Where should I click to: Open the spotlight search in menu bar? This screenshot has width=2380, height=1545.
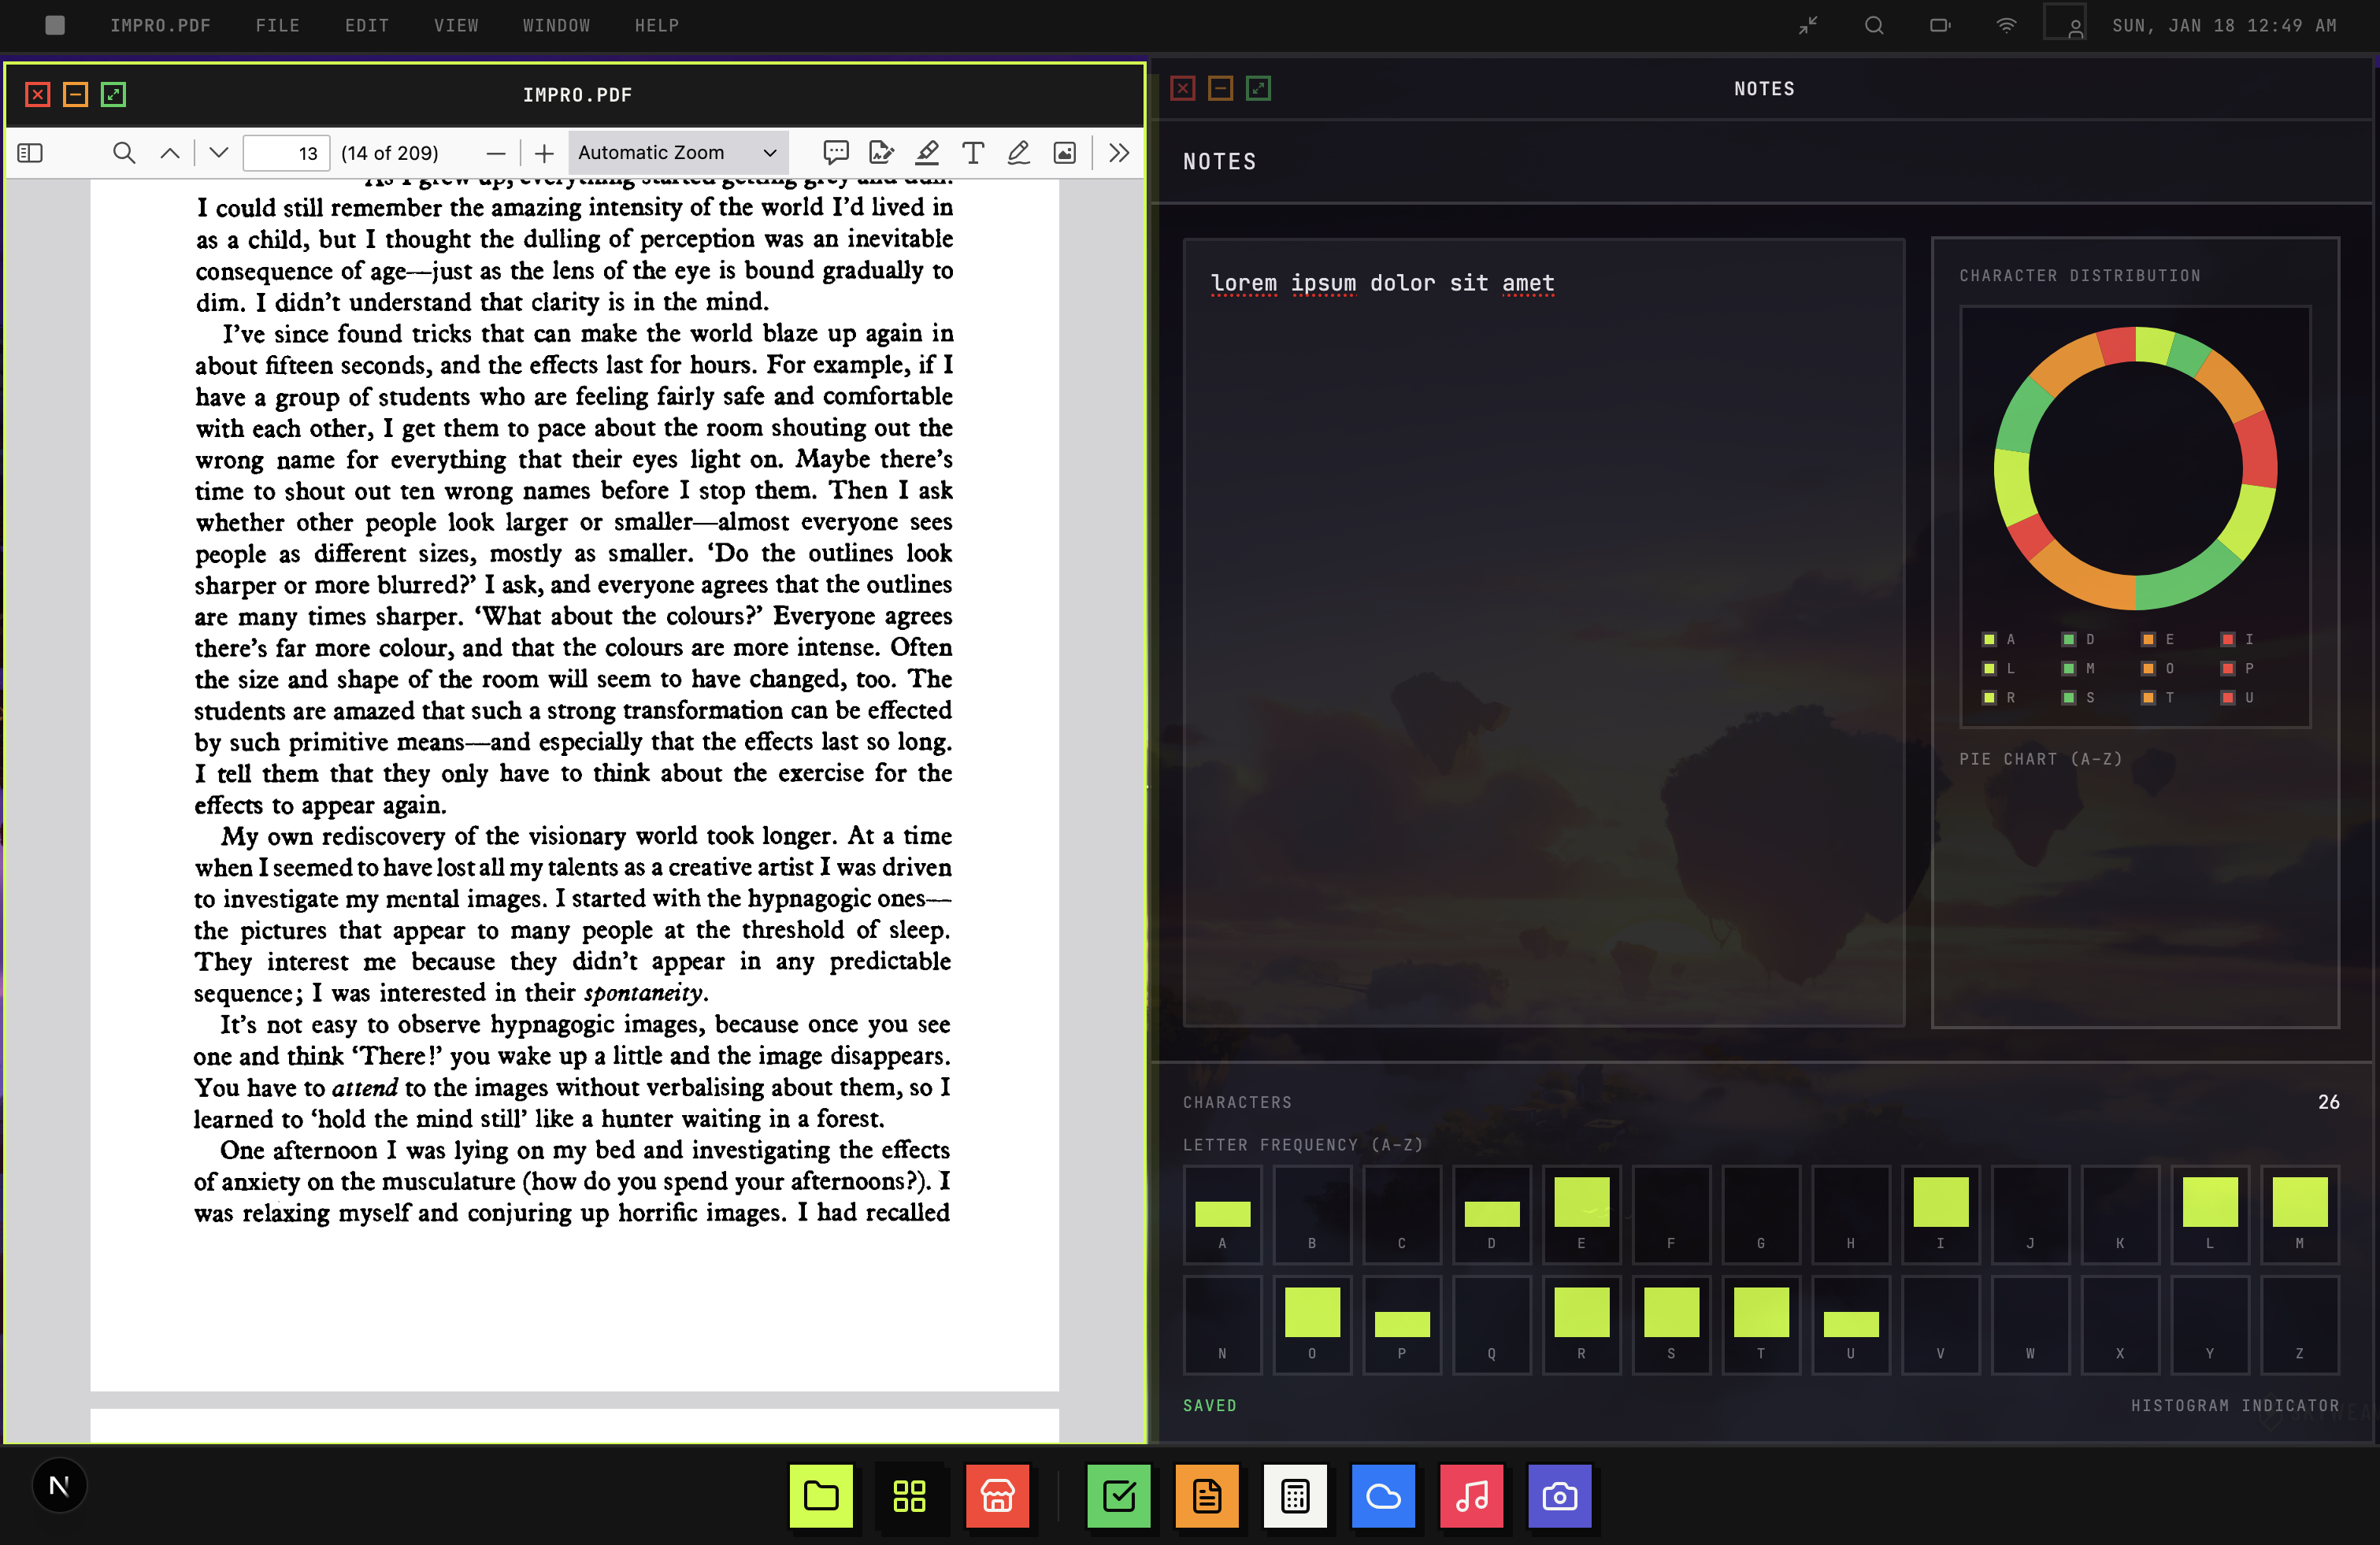click(x=1874, y=25)
